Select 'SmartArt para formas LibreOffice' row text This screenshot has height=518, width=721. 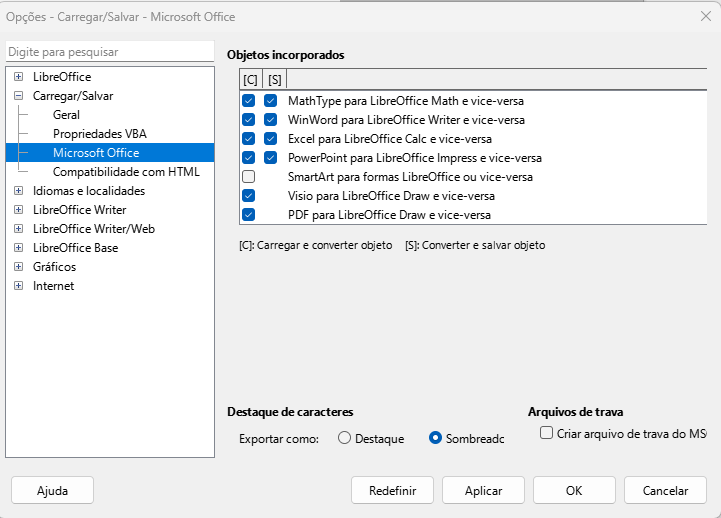[410, 176]
